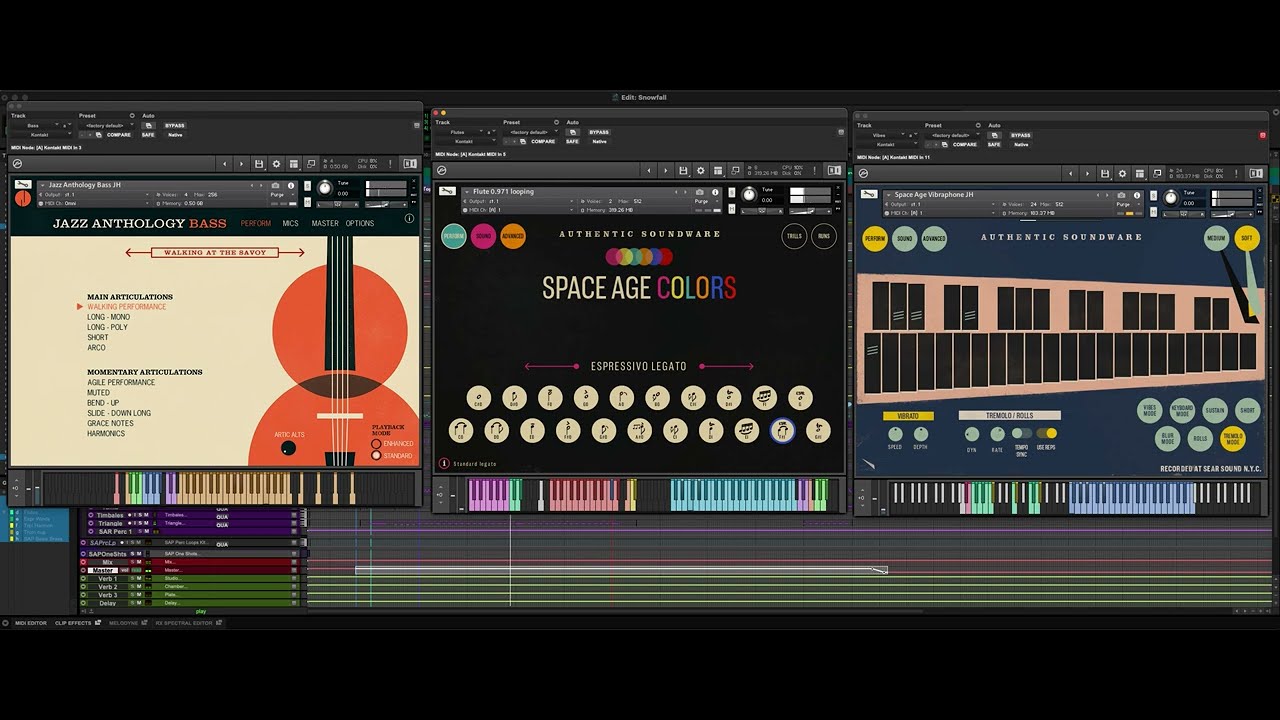Screen dimensions: 1280x720
Task: Open Kontakt settings gear in Bass window
Action: click(x=276, y=164)
